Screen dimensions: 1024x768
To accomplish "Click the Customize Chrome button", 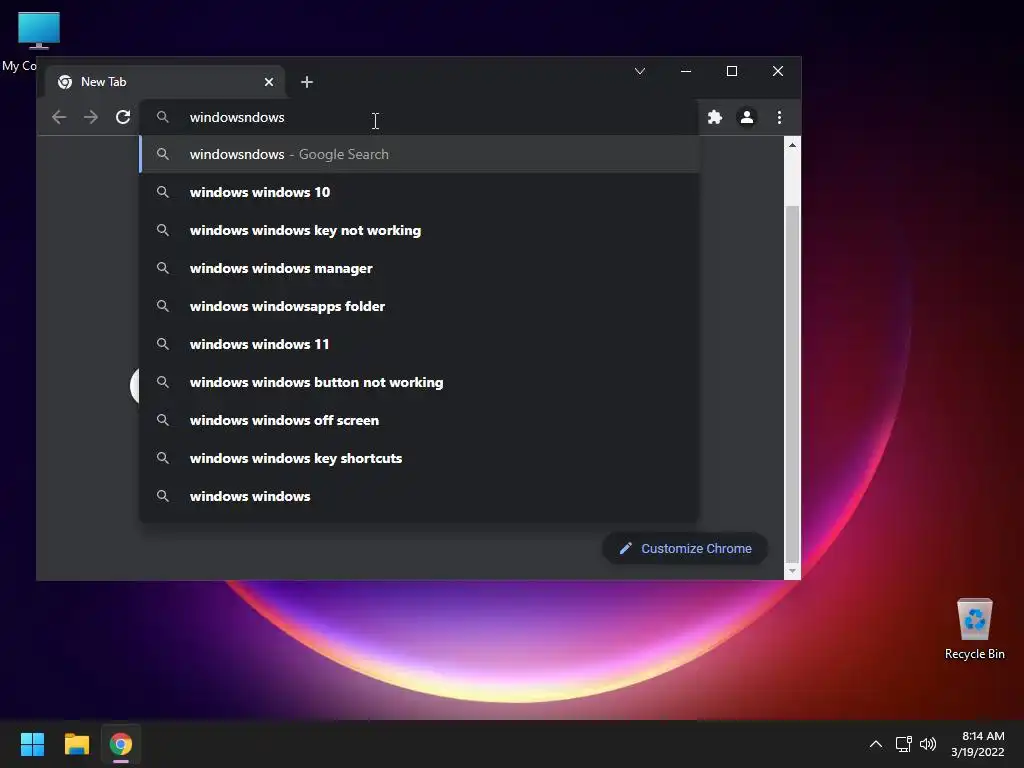I will tap(685, 549).
